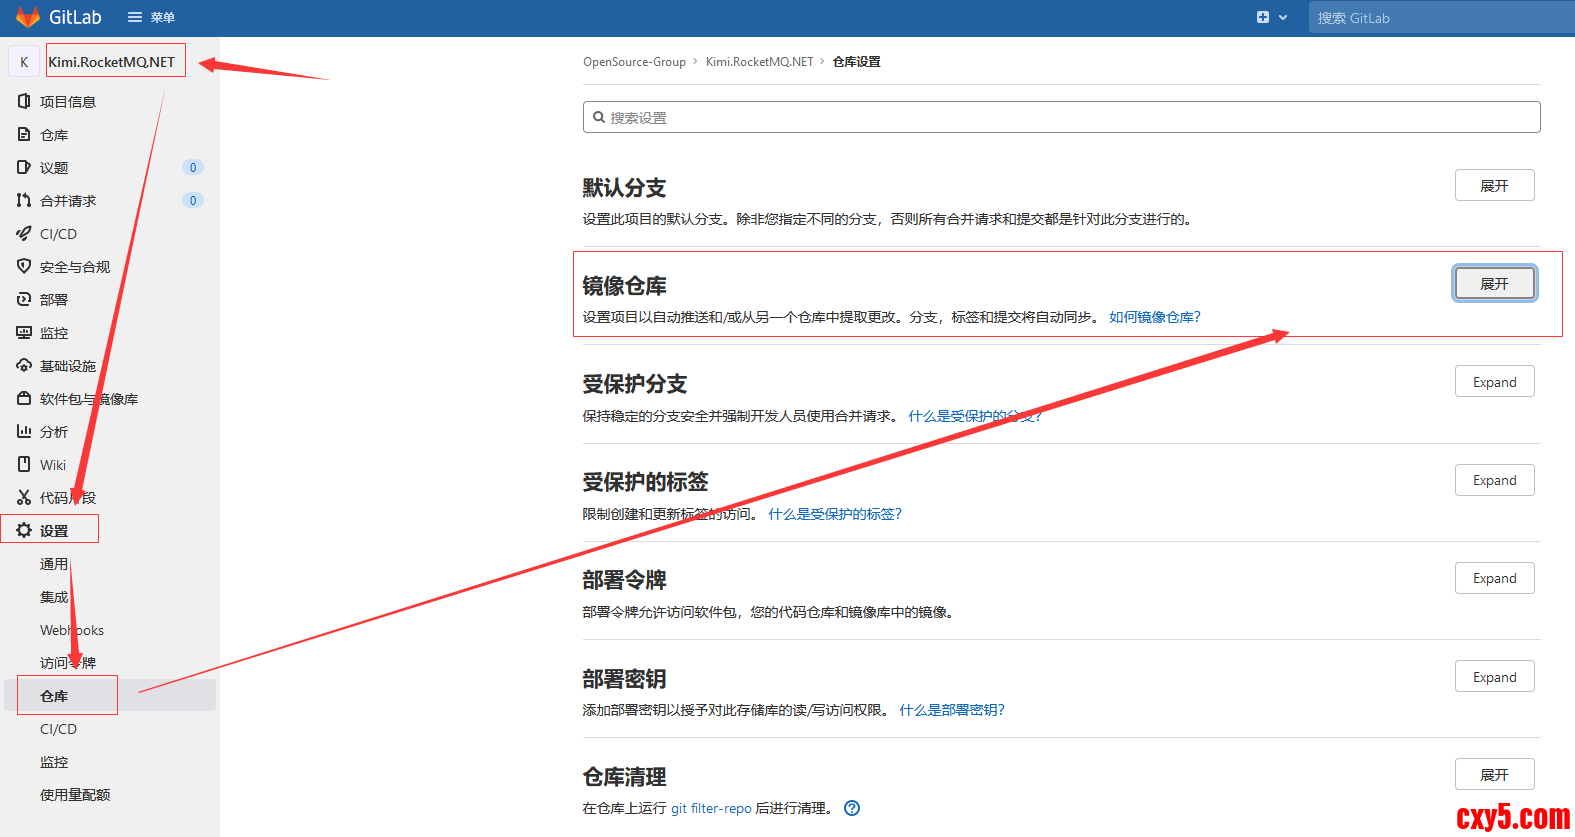
Task: Click the 设置 gear icon
Action: (24, 530)
